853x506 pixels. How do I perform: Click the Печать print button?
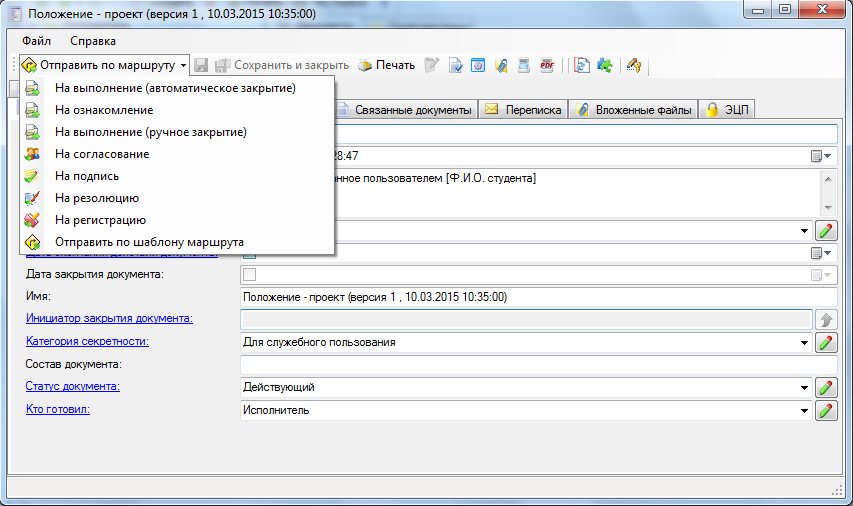387,65
